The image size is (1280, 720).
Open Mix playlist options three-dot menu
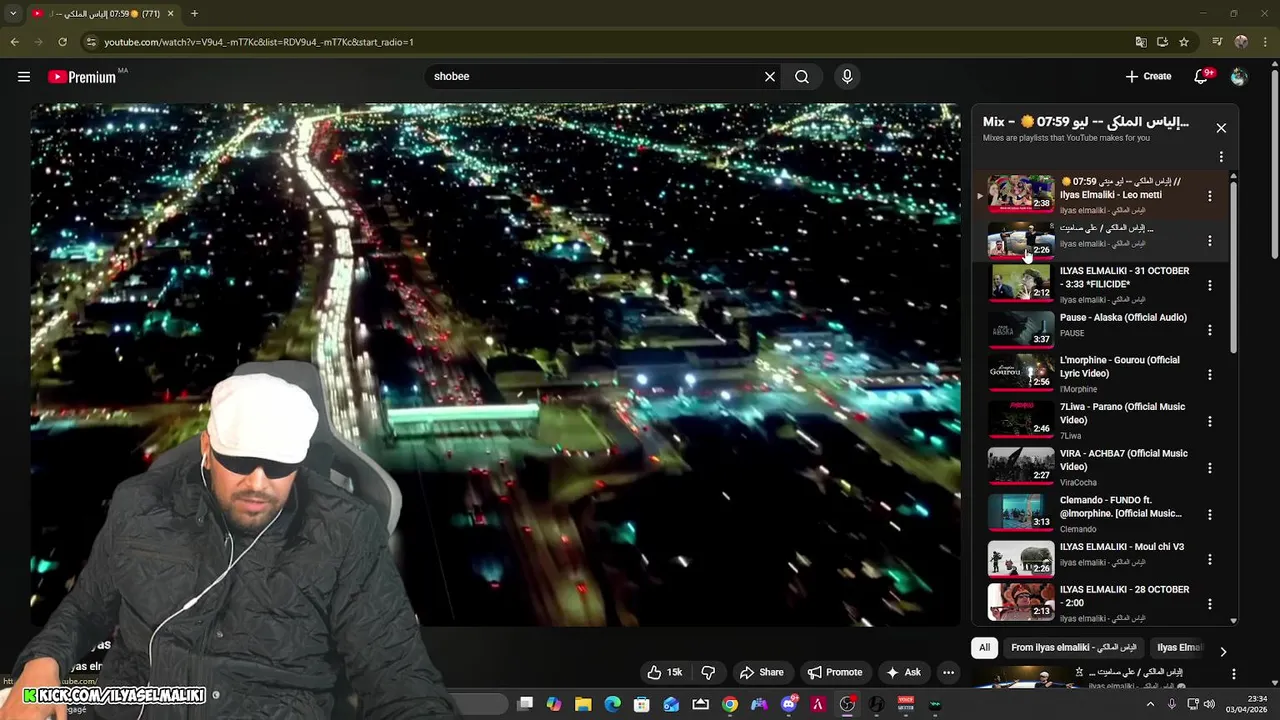[1221, 157]
